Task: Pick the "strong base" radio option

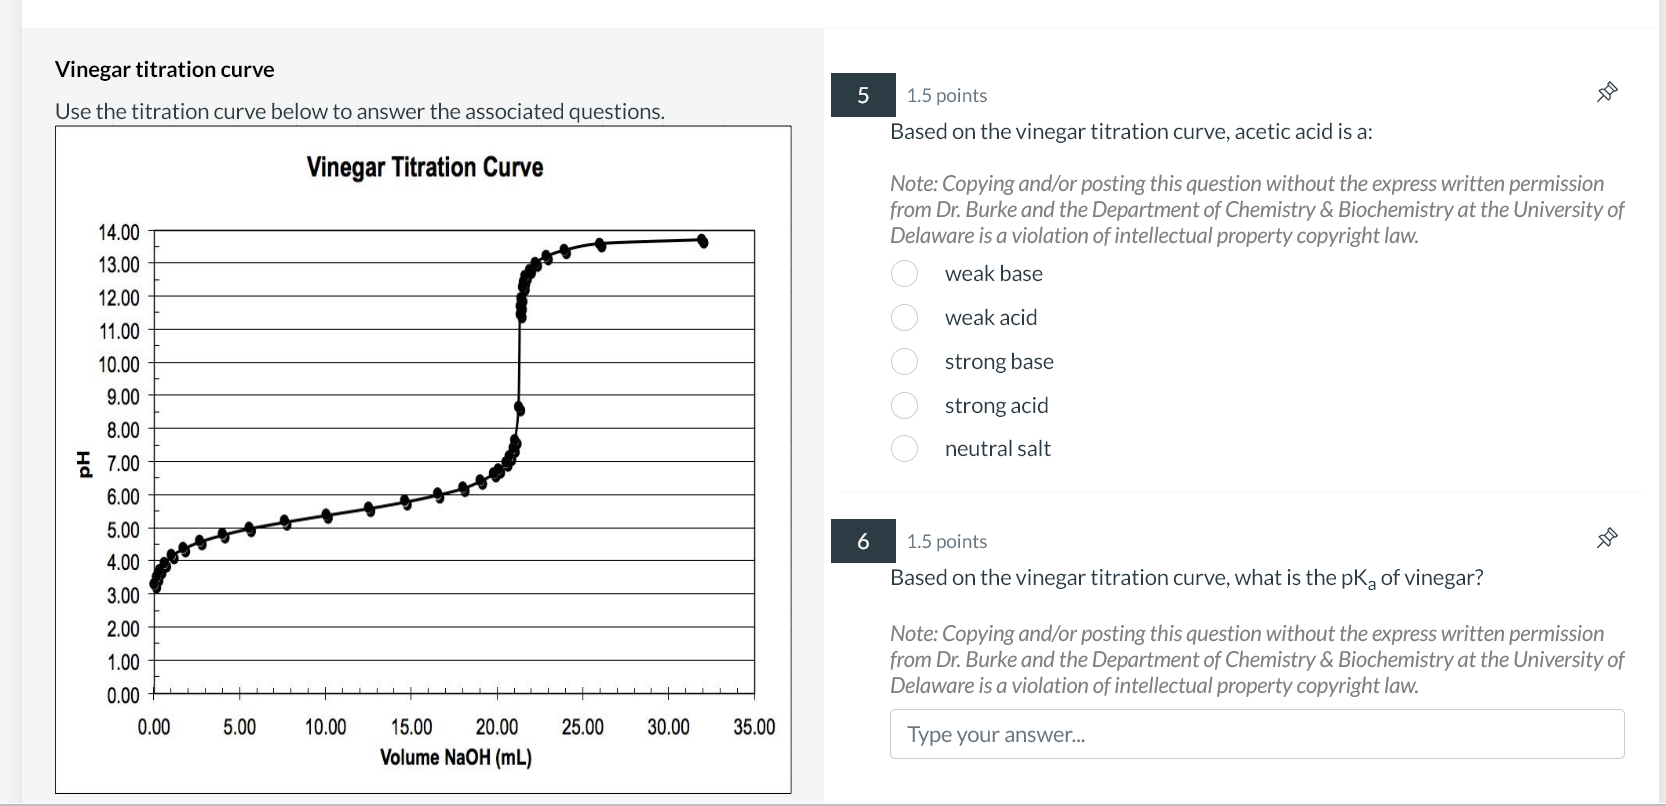Action: click(x=905, y=362)
